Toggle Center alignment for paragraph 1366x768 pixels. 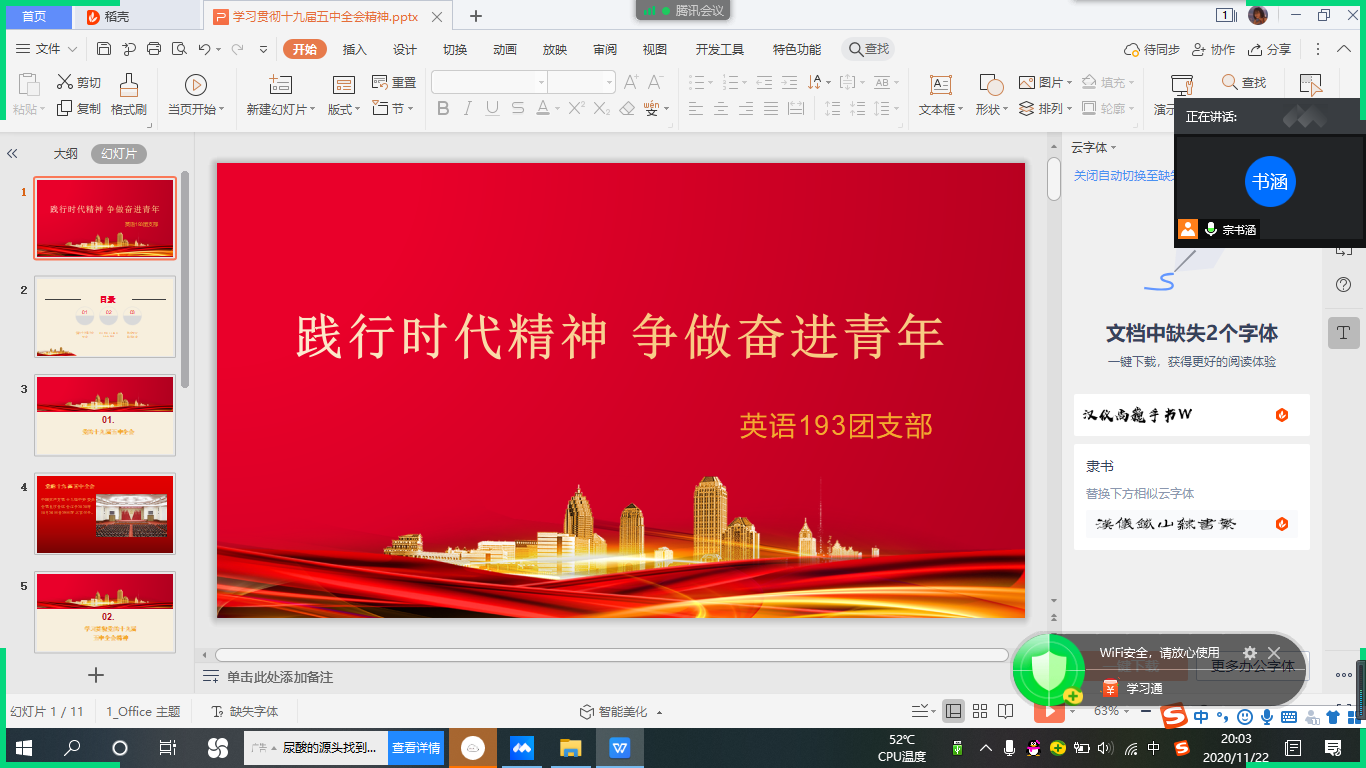721,108
